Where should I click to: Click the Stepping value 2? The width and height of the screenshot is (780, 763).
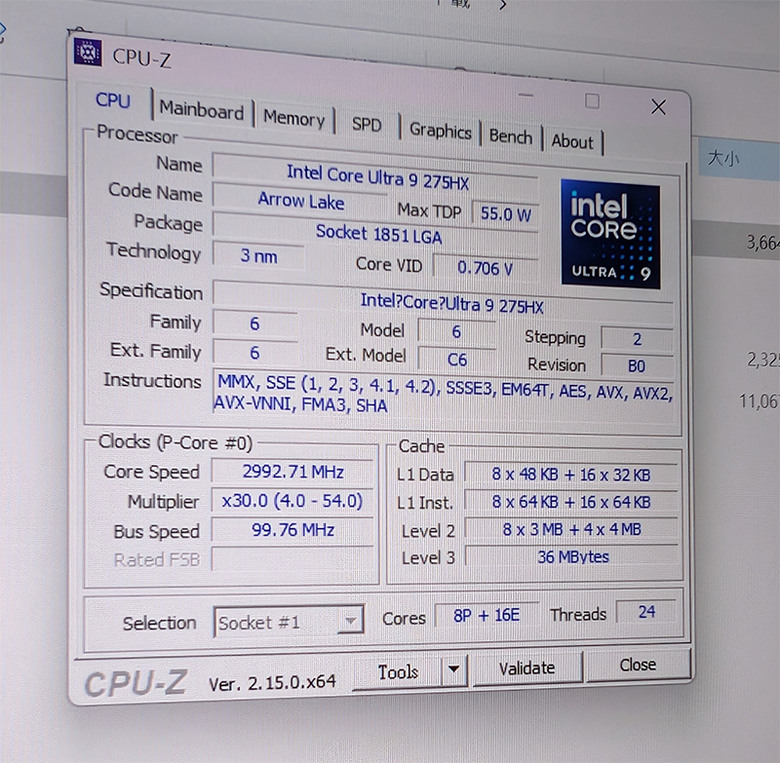637,339
